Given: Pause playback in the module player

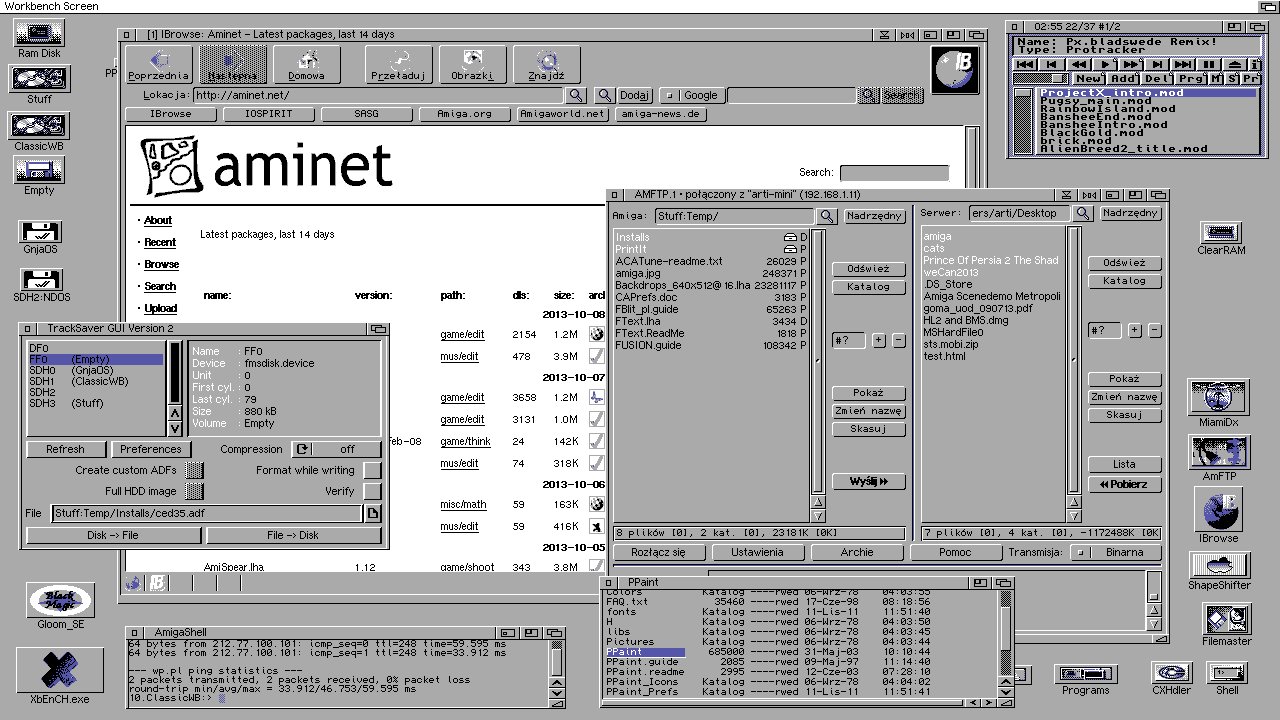Looking at the screenshot, I should (x=1208, y=64).
